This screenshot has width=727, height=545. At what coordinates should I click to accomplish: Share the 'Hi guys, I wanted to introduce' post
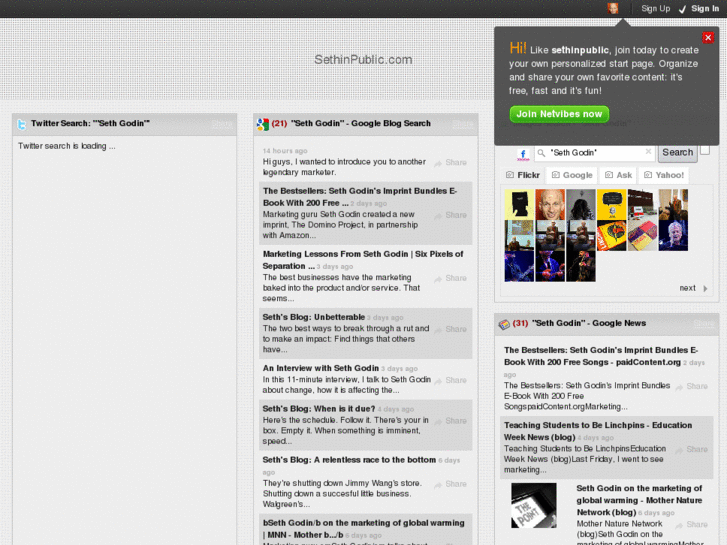[x=450, y=163]
